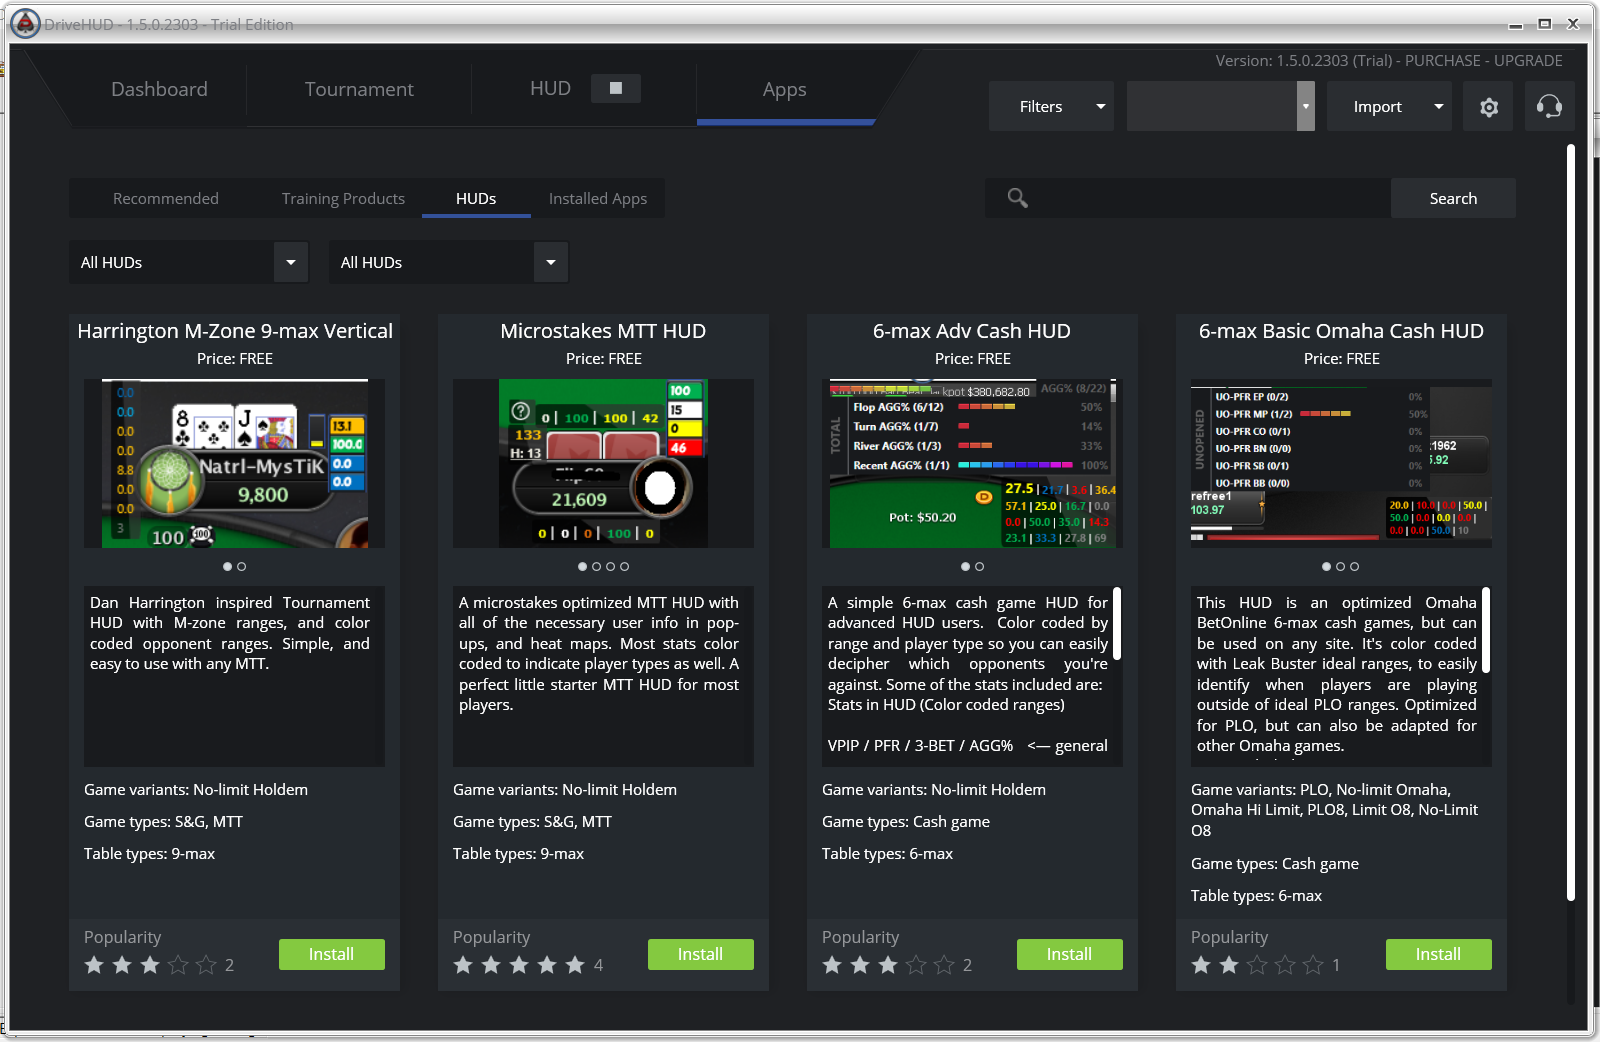Select the HUDs section tab
Viewport: 1600px width, 1042px height.
pyautogui.click(x=476, y=198)
